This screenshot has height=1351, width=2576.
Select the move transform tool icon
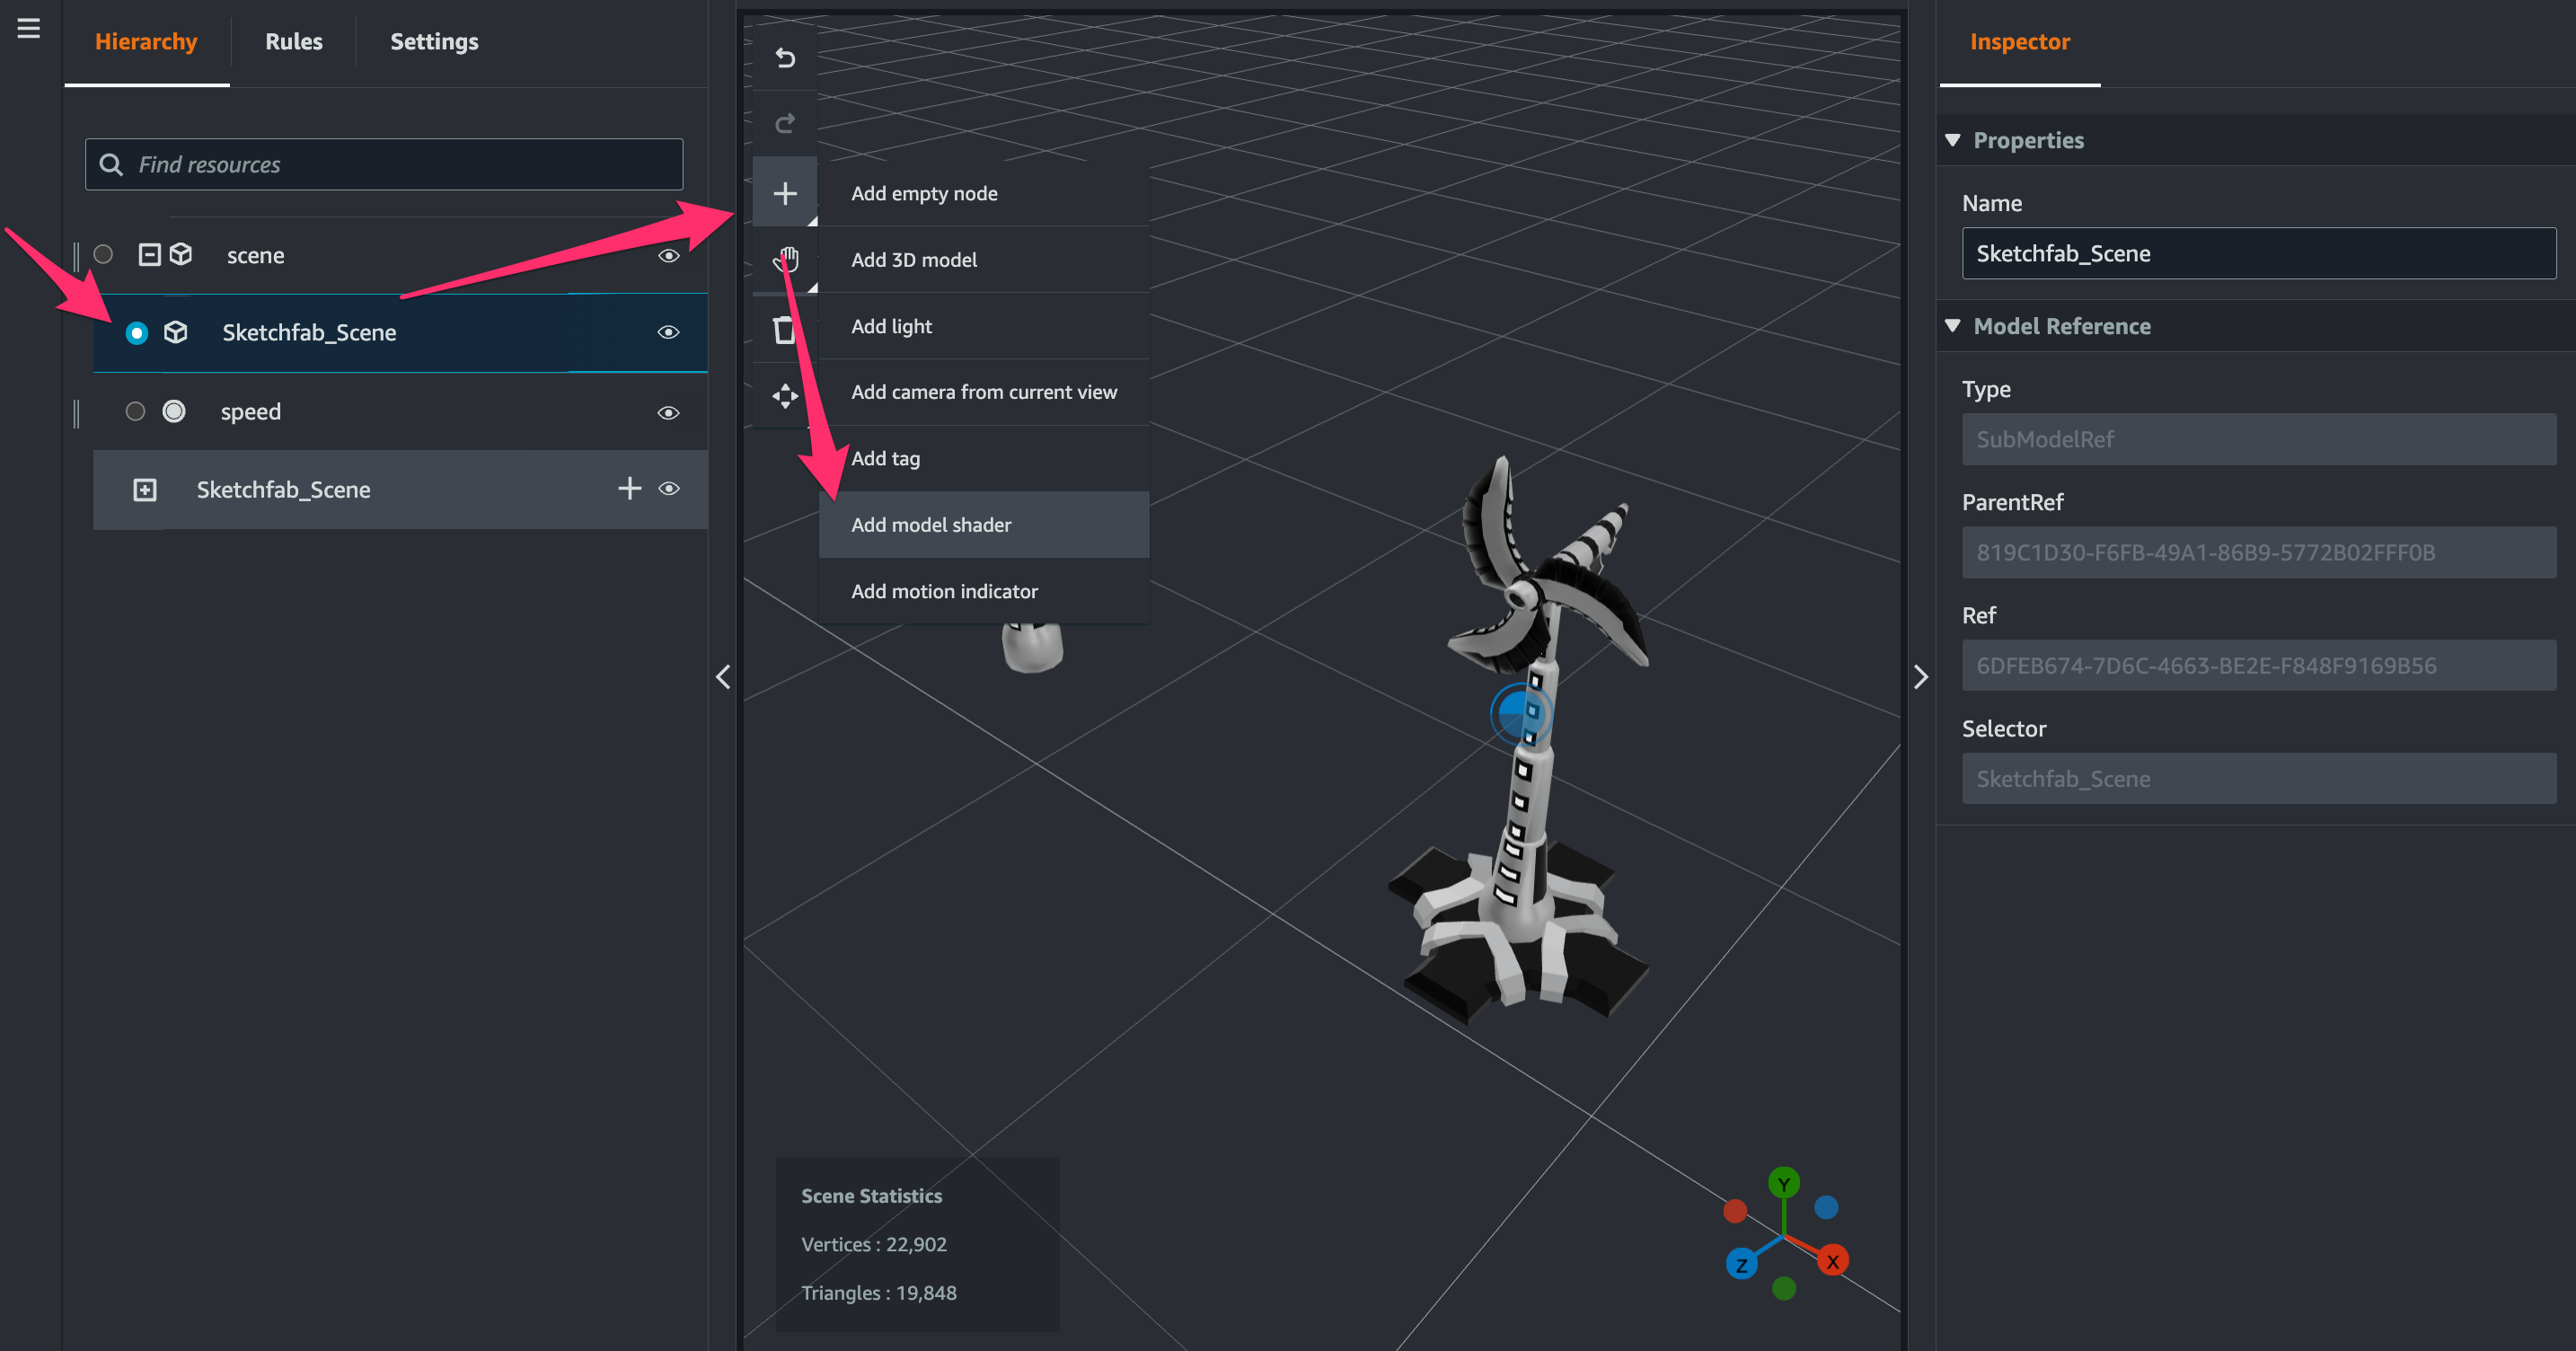click(785, 396)
